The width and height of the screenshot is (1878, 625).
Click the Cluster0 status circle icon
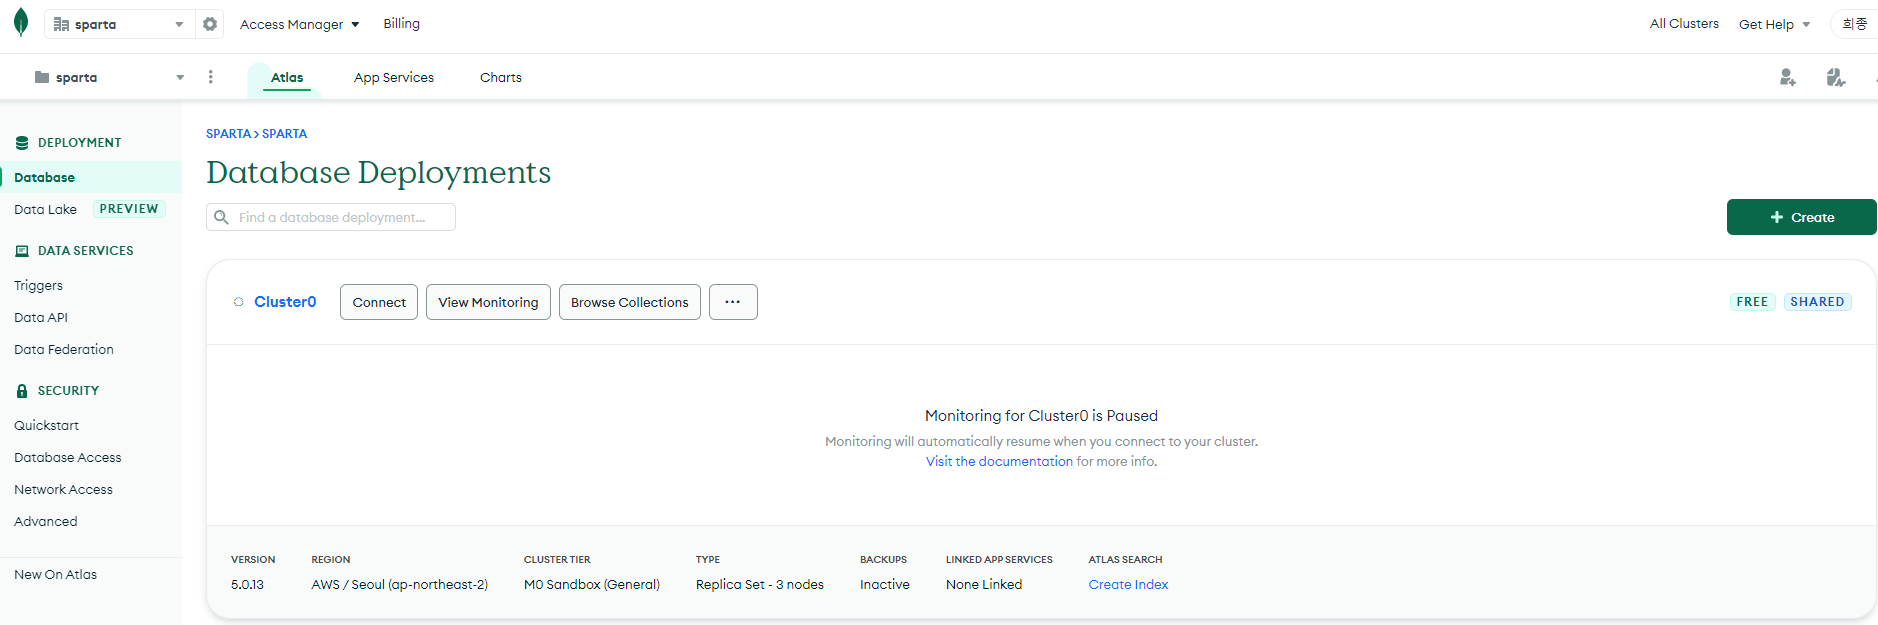pyautogui.click(x=238, y=302)
